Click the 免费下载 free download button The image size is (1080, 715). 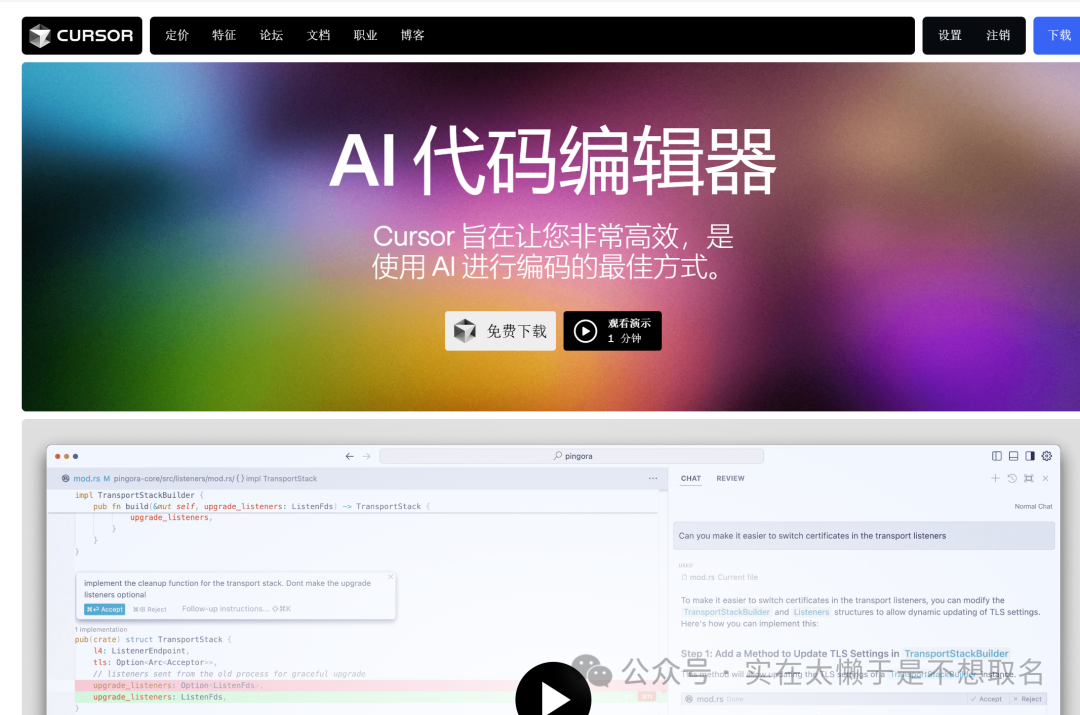click(500, 331)
